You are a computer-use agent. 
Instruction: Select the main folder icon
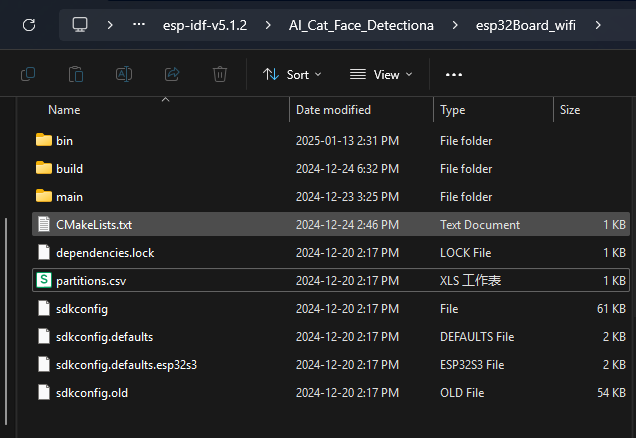(44, 196)
